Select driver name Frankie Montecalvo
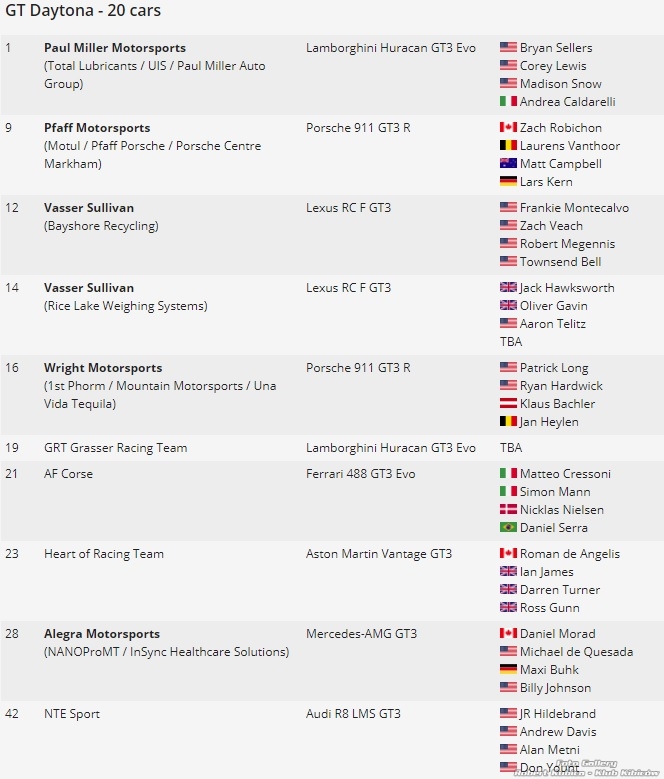 [574, 208]
